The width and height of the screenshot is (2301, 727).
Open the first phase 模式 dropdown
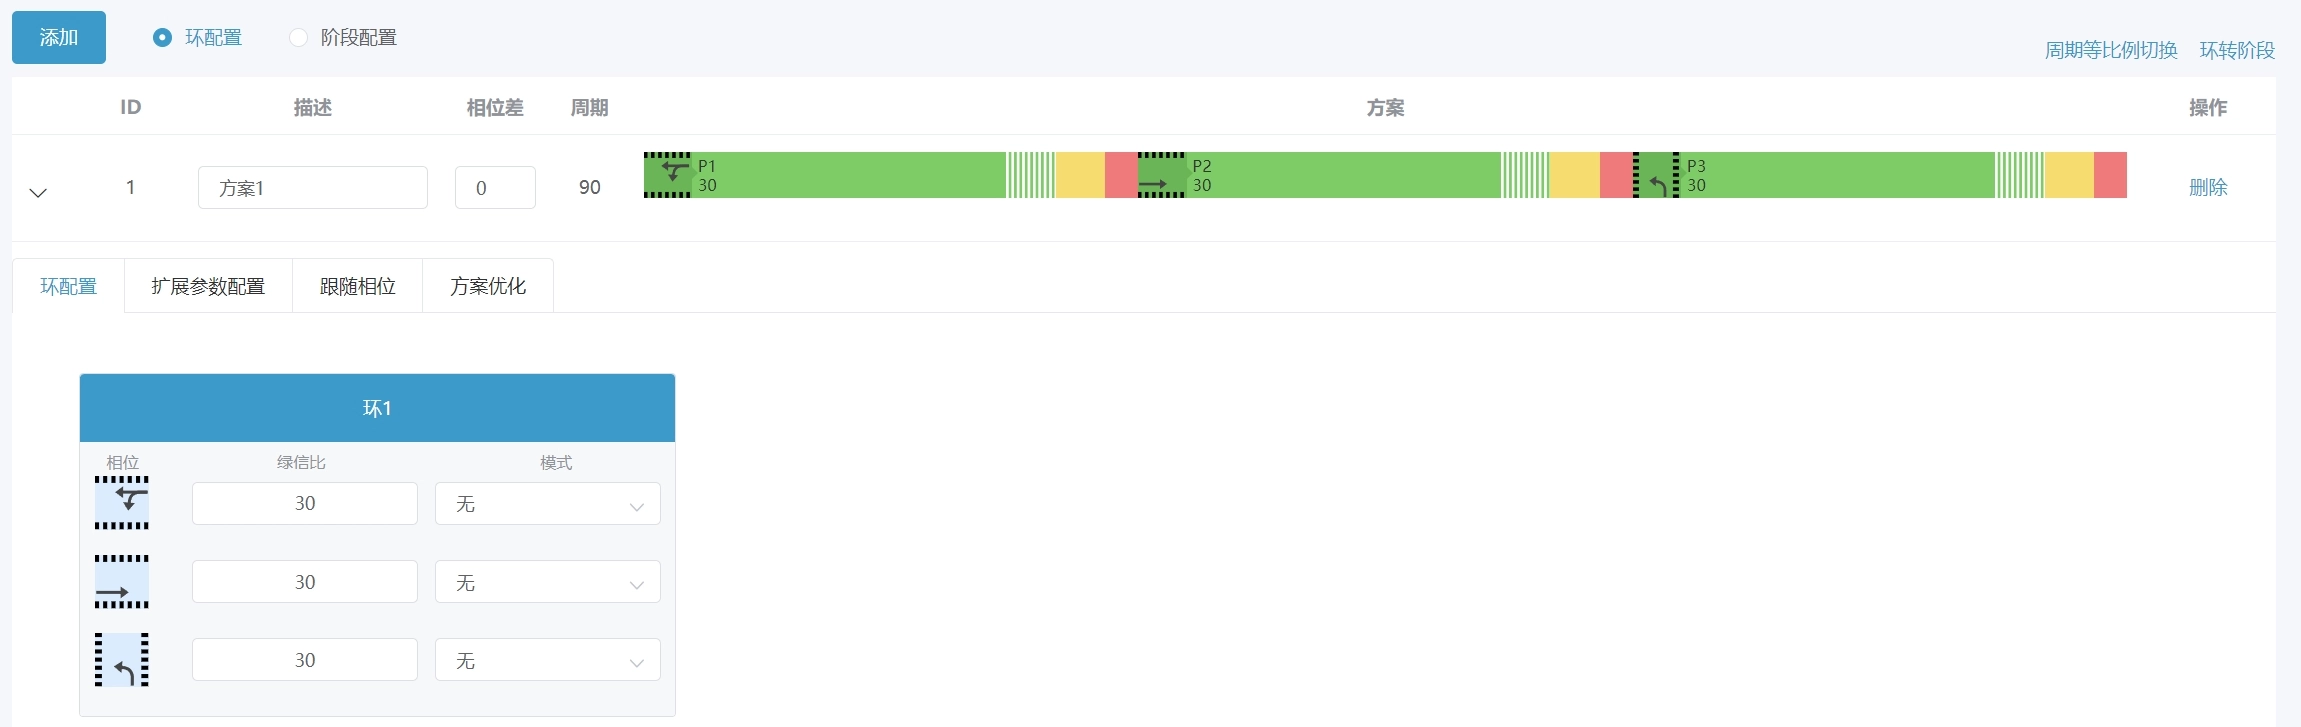[x=547, y=504]
